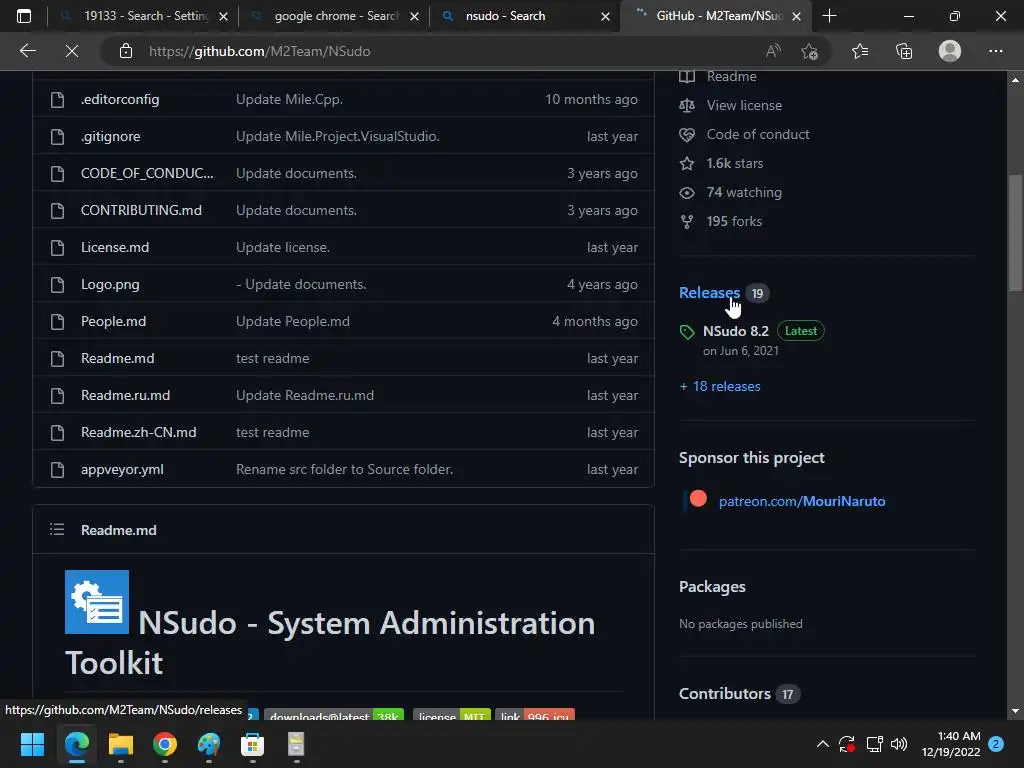Open License.md file
This screenshot has width=1024, height=768.
(x=115, y=248)
